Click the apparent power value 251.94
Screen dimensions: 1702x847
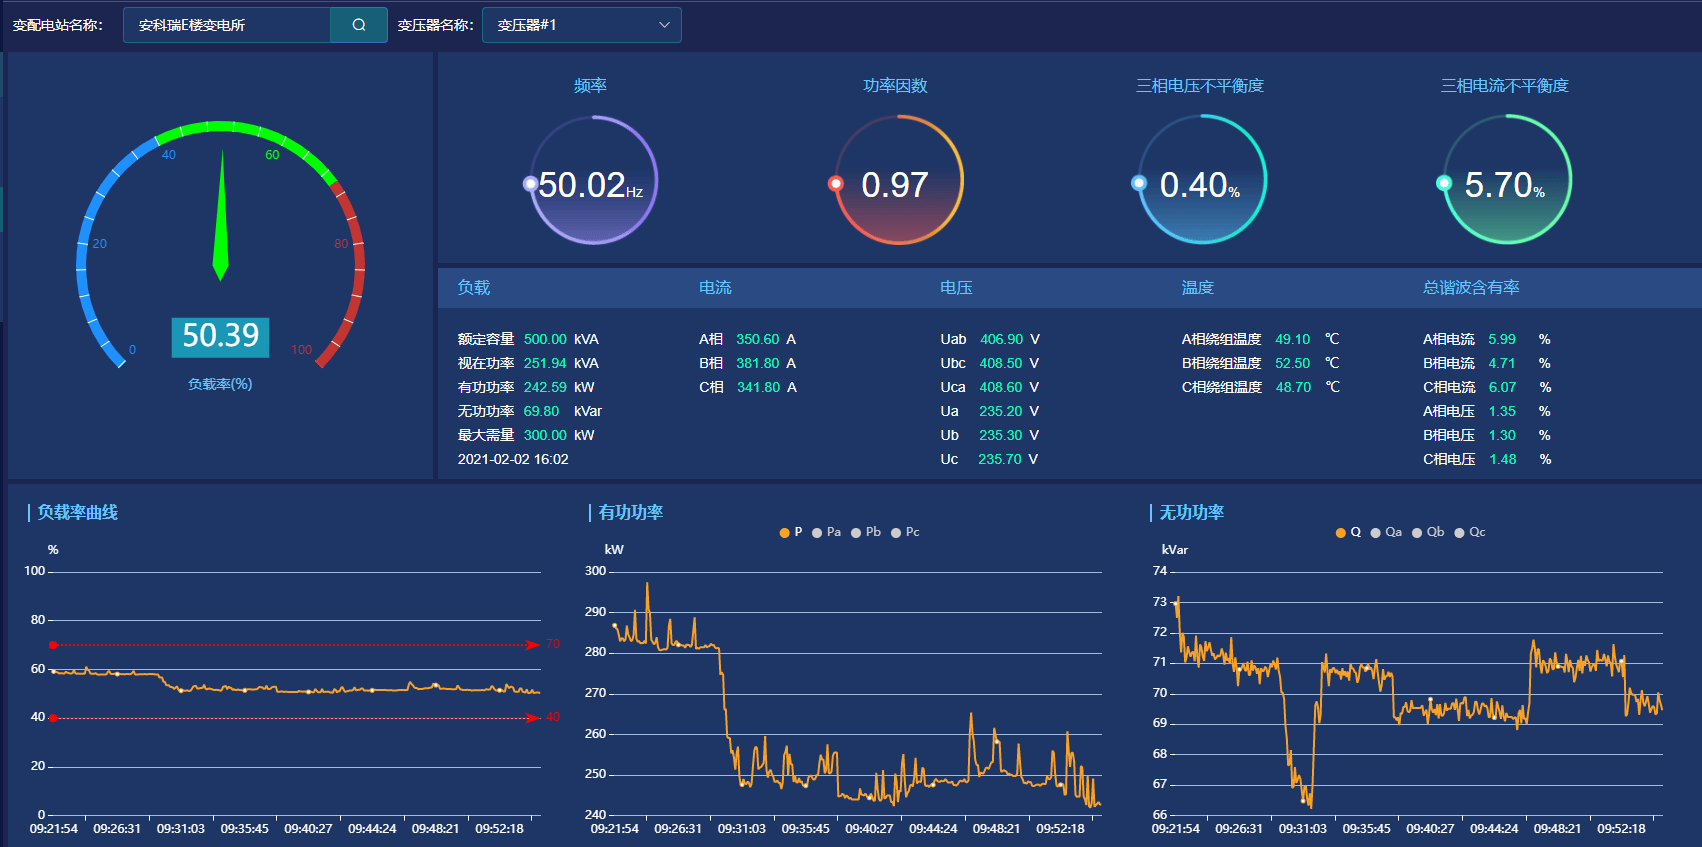point(545,364)
